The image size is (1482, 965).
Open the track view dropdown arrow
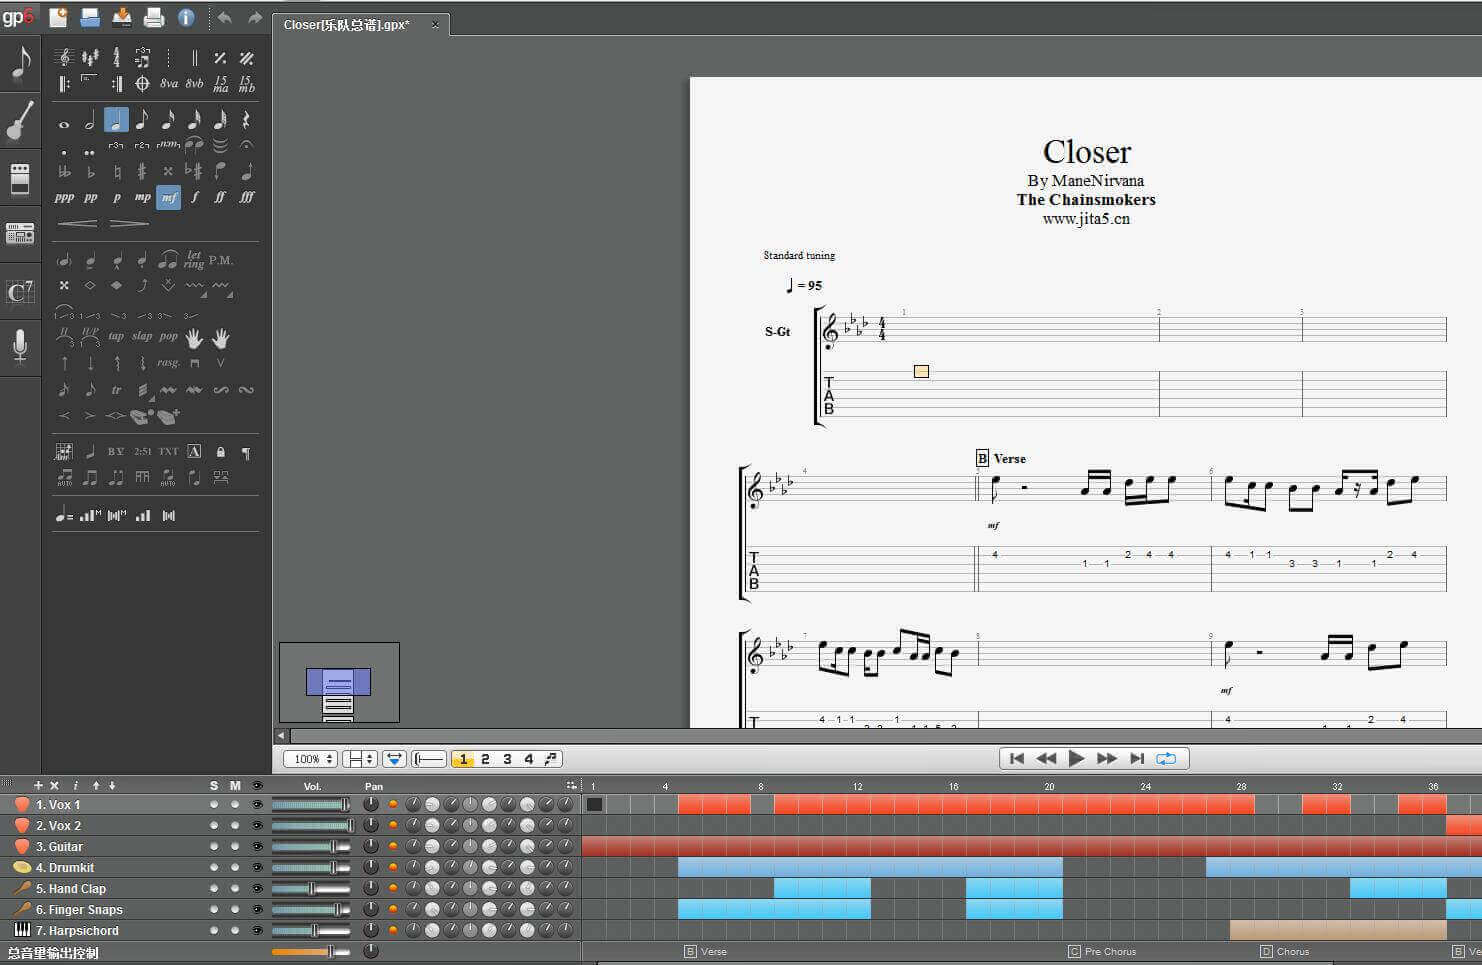coord(395,759)
